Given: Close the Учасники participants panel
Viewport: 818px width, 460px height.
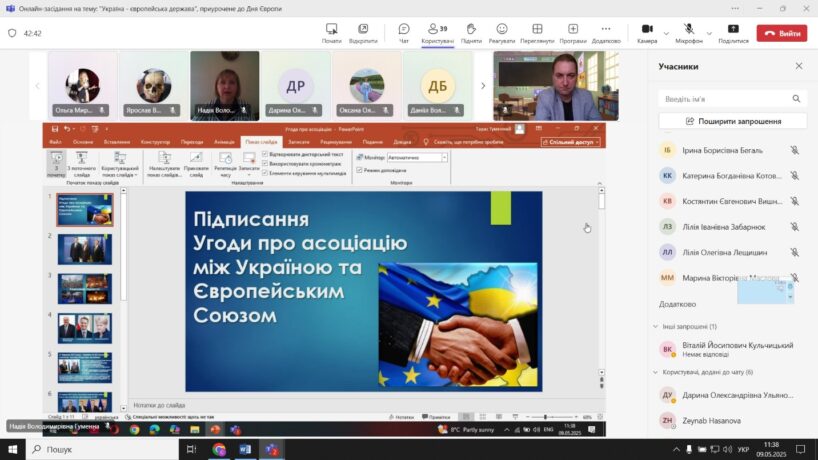Looking at the screenshot, I should click(798, 66).
